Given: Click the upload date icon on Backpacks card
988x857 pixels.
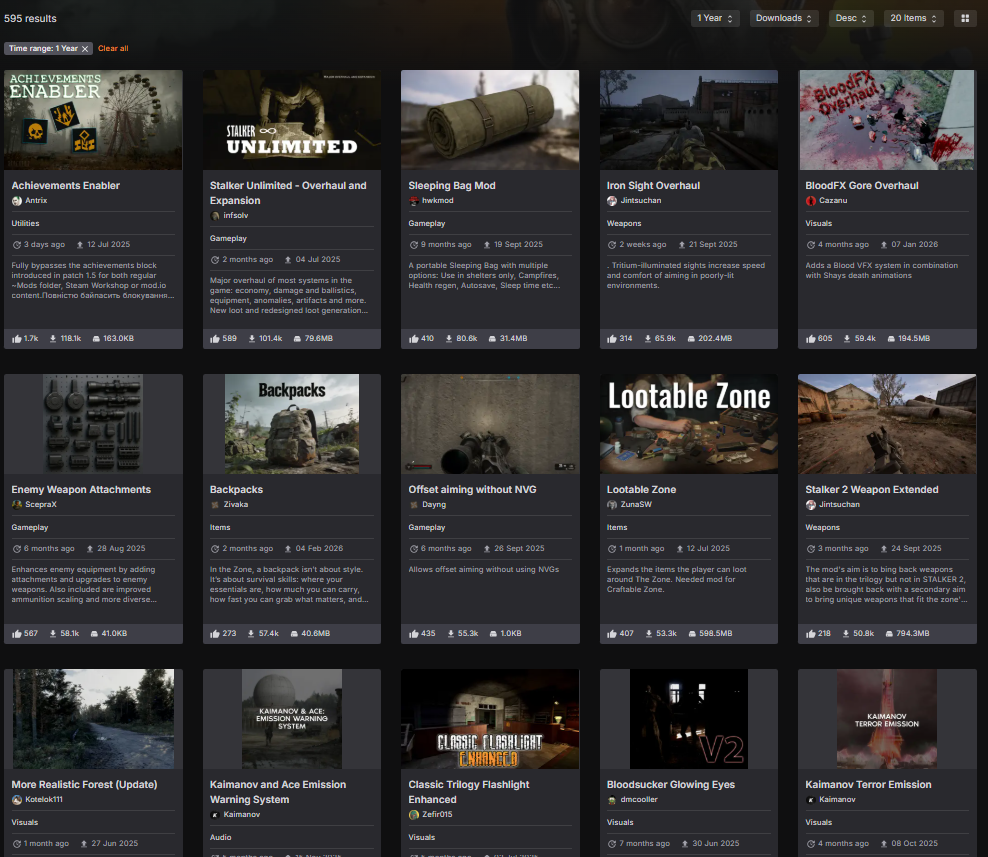Looking at the screenshot, I should 288,549.
